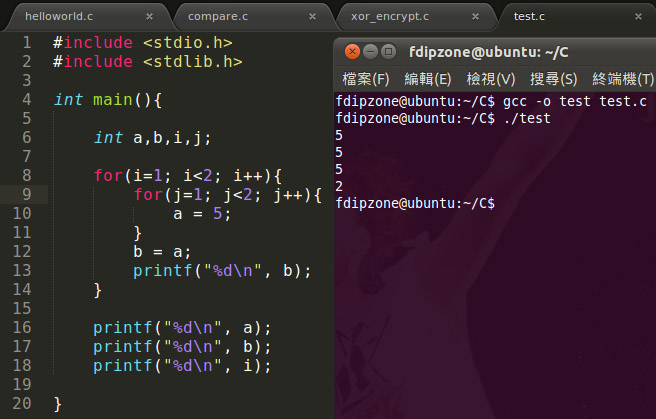Click the outer for(i=1; i<2; i++){ line
656x419 pixels.
188,176
